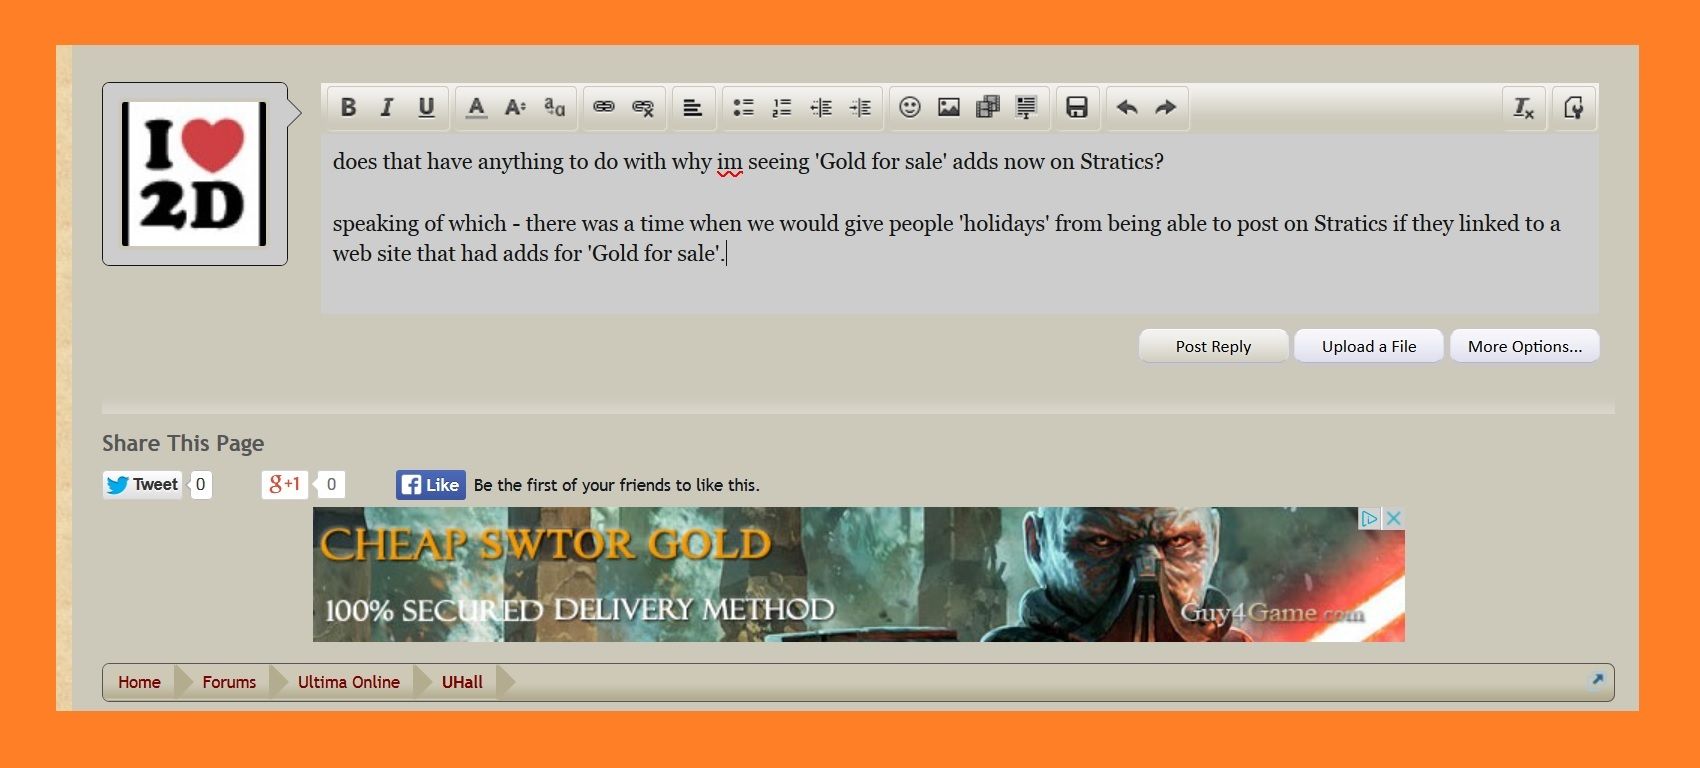Insert a link with the chain icon

[604, 107]
